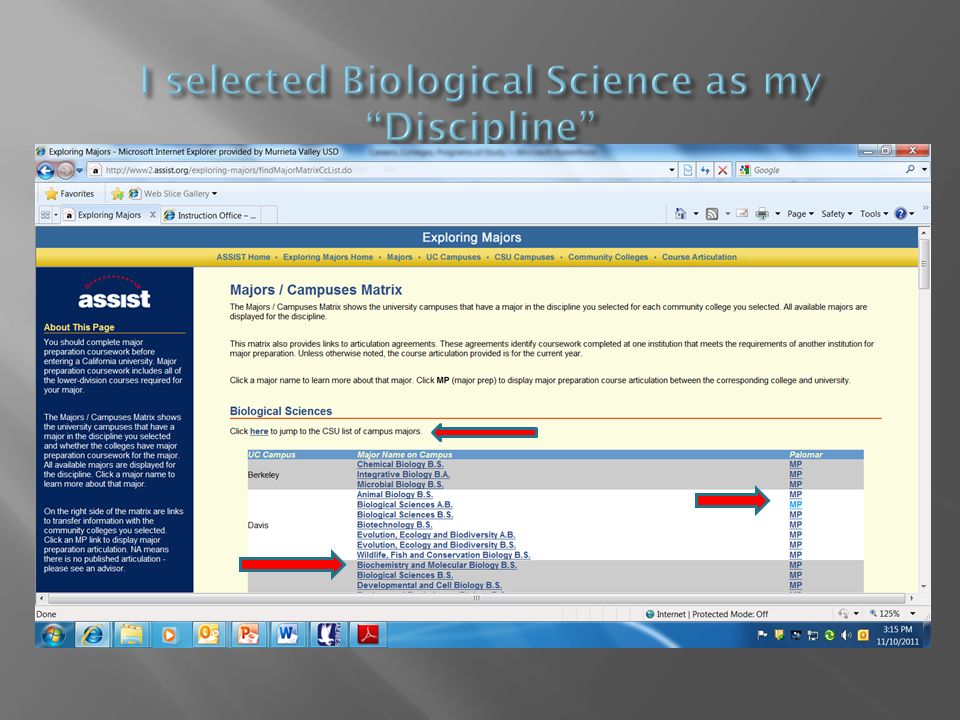Screen dimensions: 960x720
Task: Click the URL address bar field
Action: pos(380,170)
